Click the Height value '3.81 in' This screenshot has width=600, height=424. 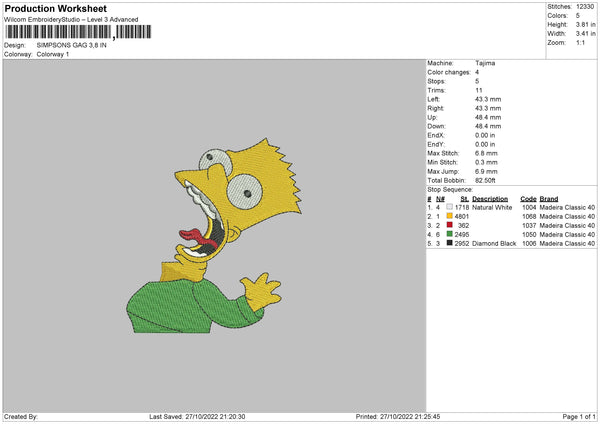point(585,24)
